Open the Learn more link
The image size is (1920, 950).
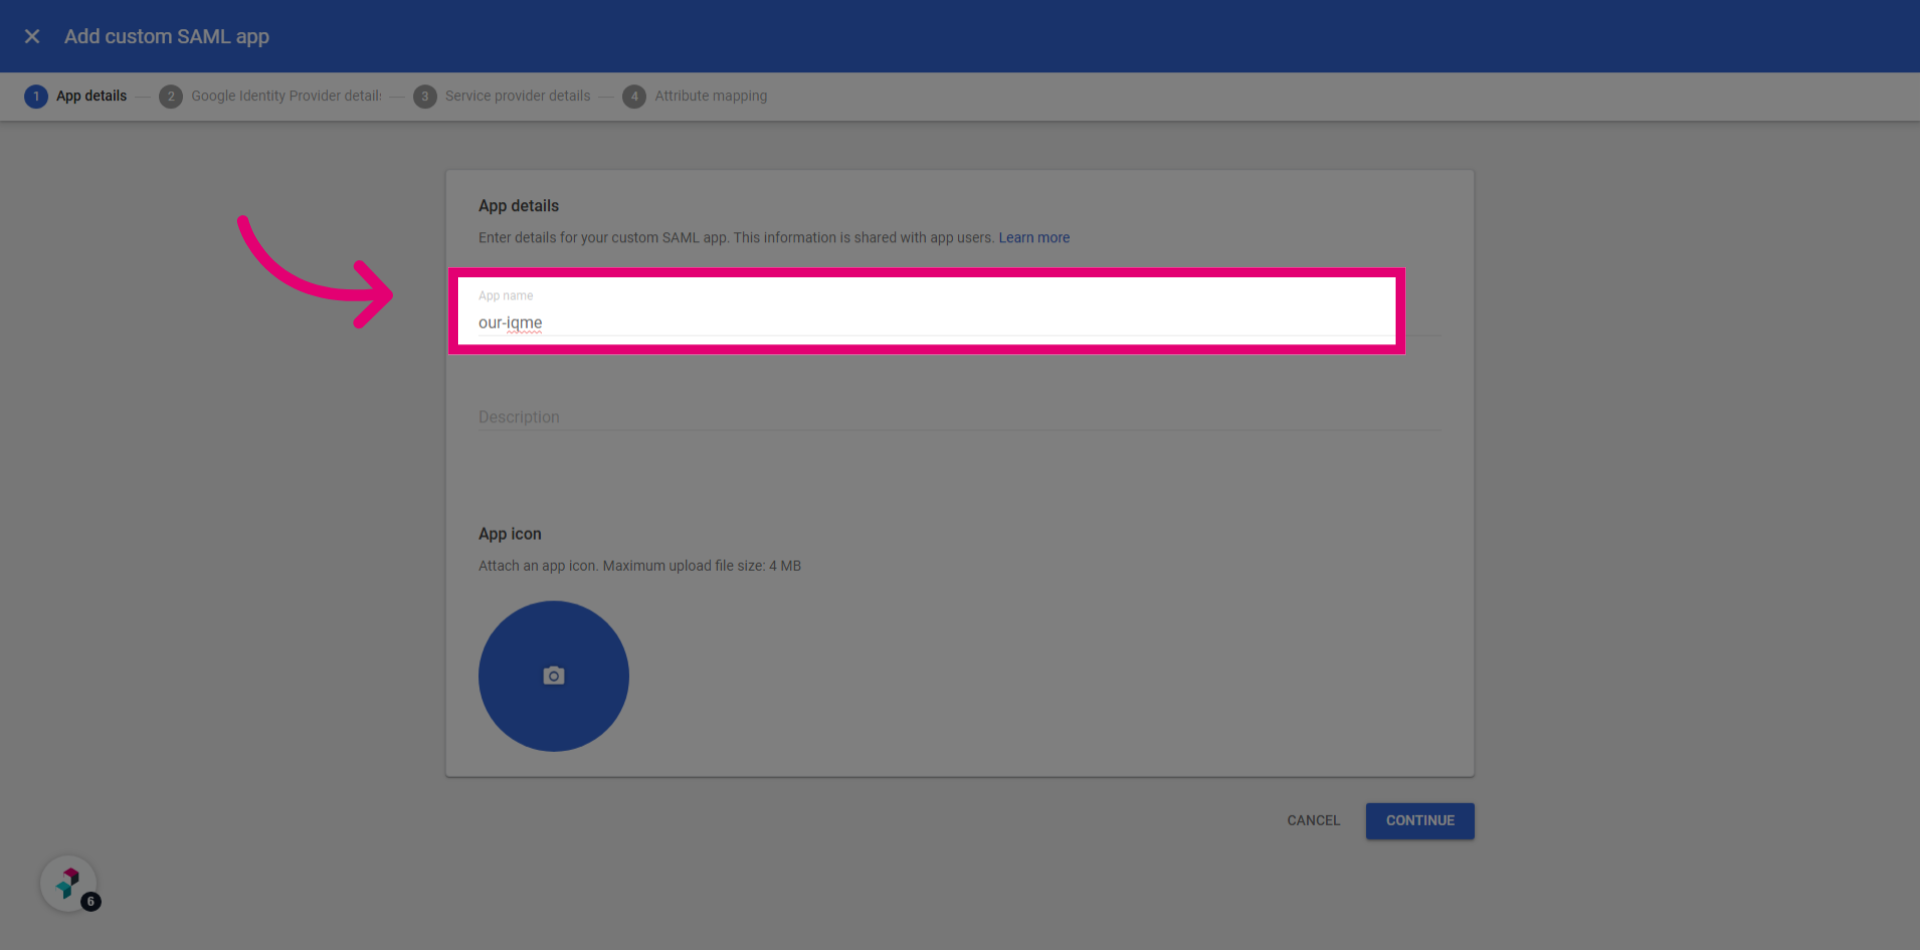coord(1034,238)
